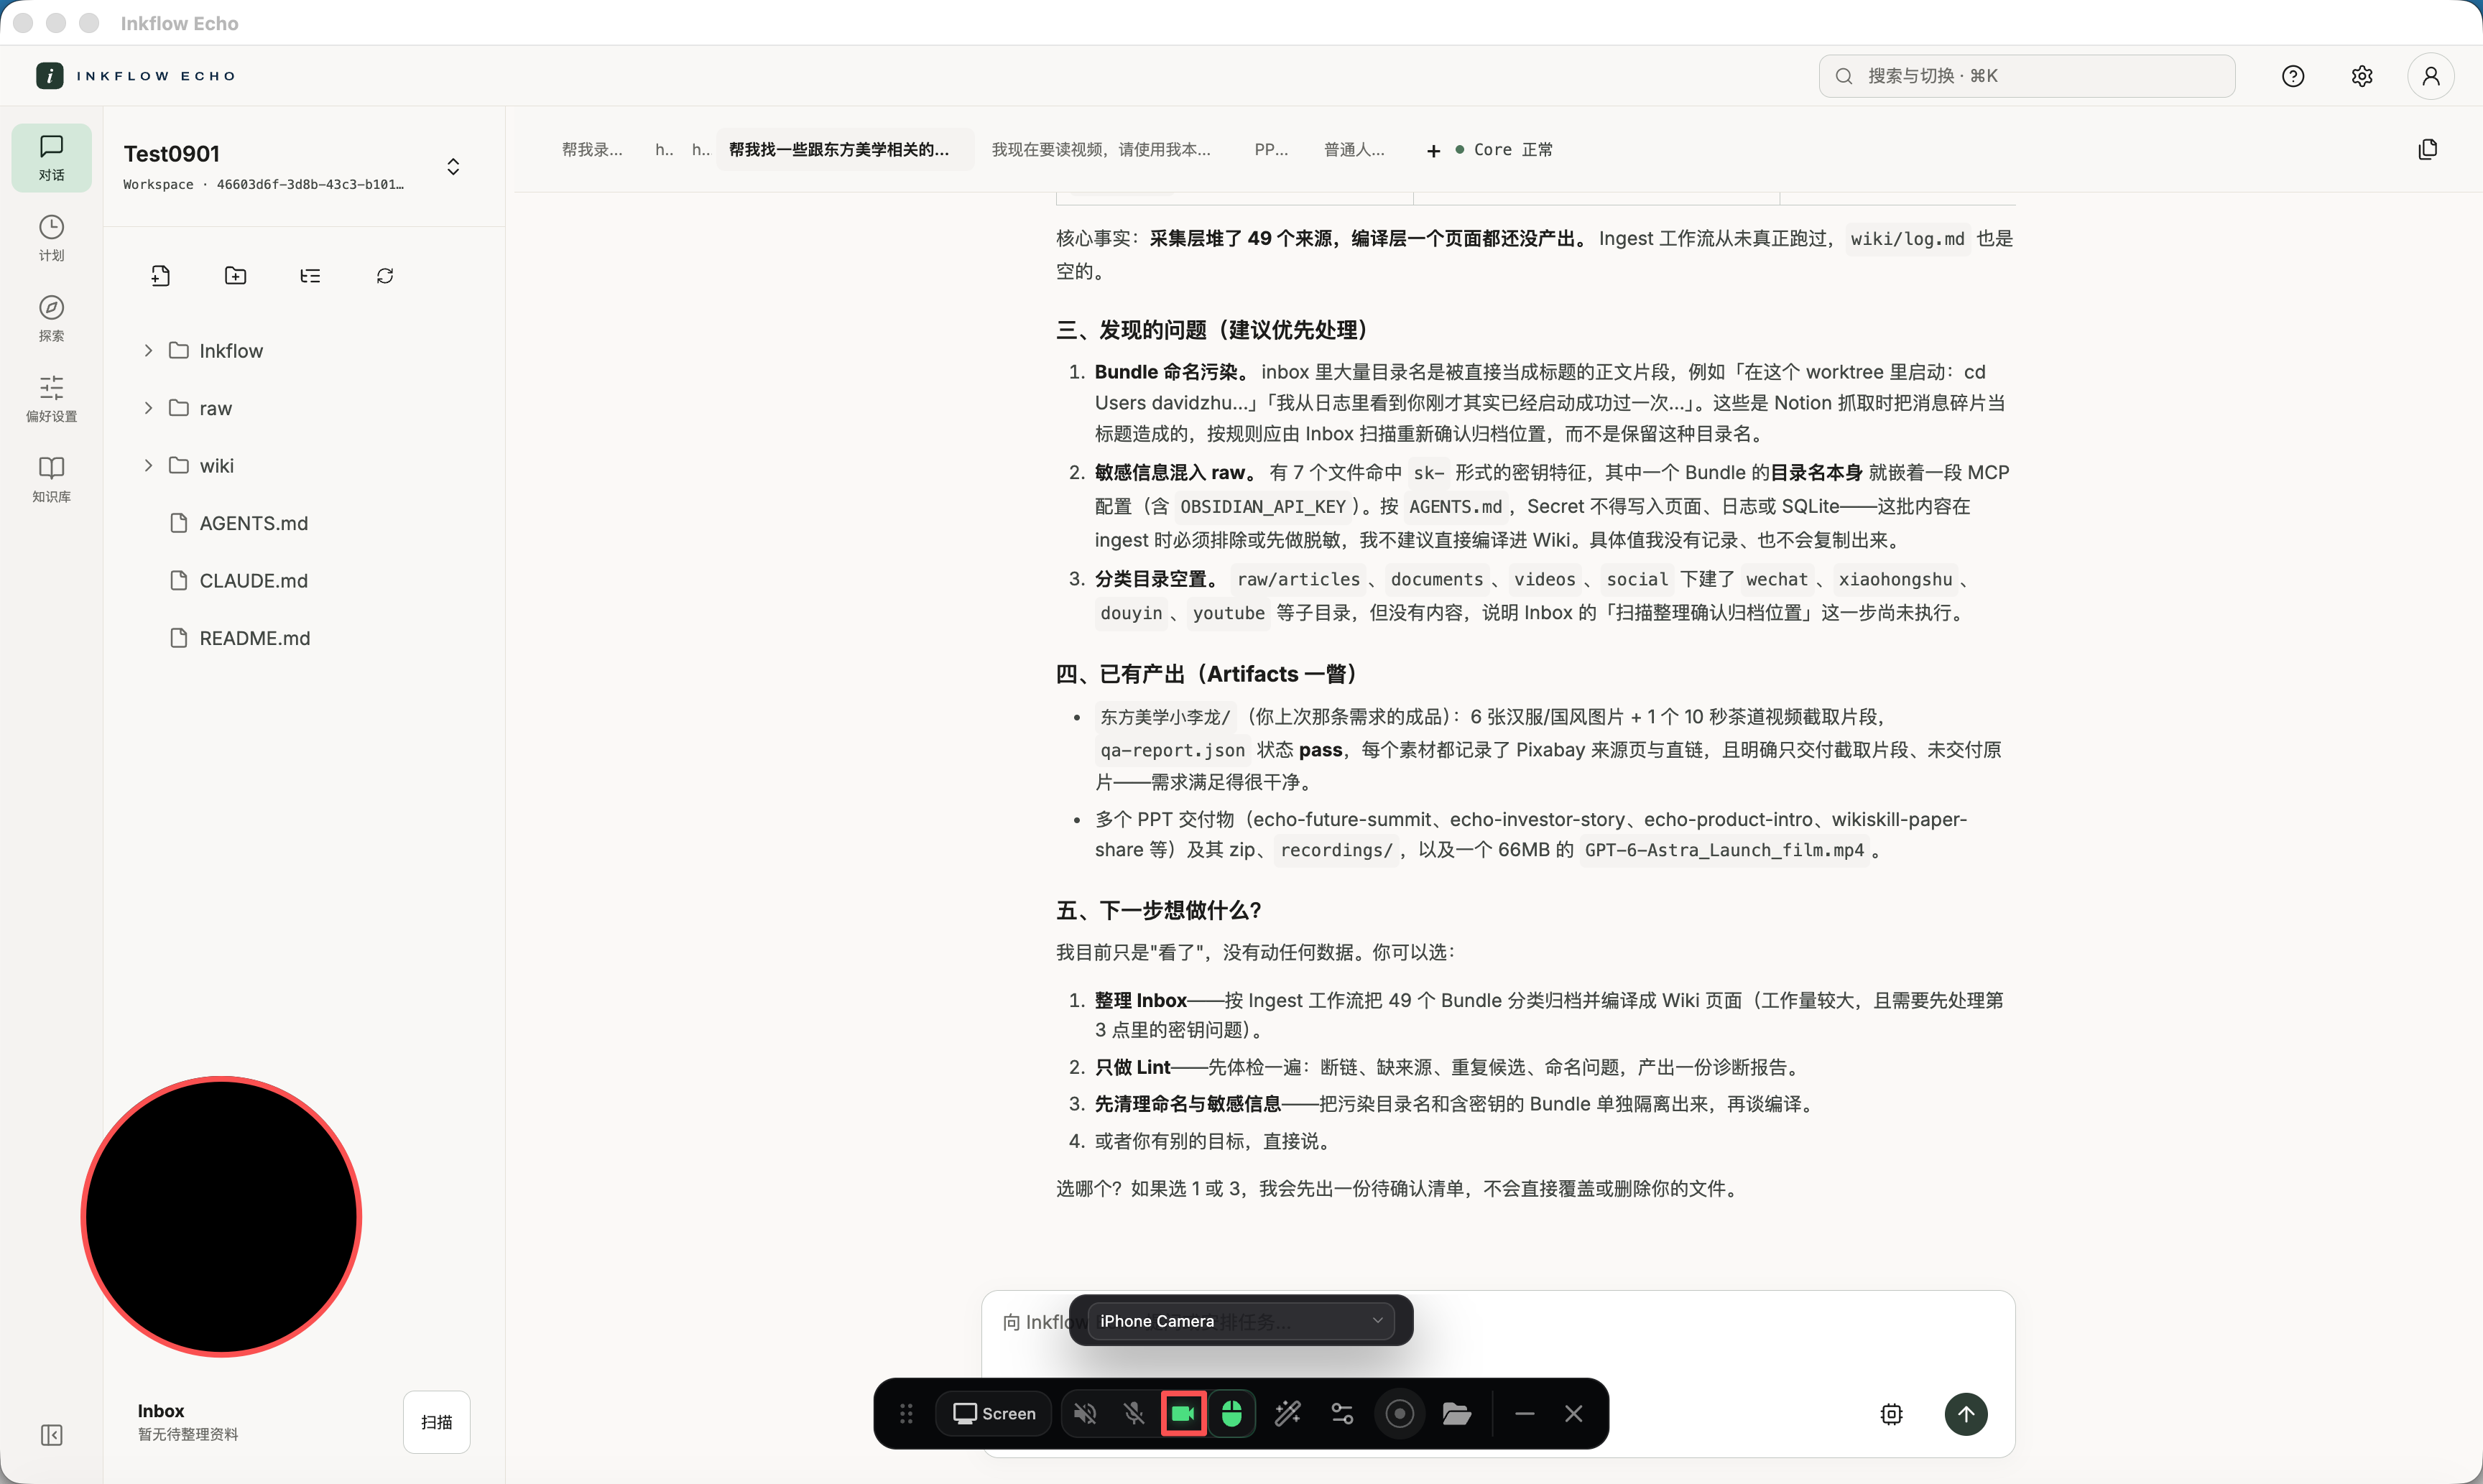Toggle the microphone mute button
The image size is (2483, 1484).
[x=1134, y=1413]
